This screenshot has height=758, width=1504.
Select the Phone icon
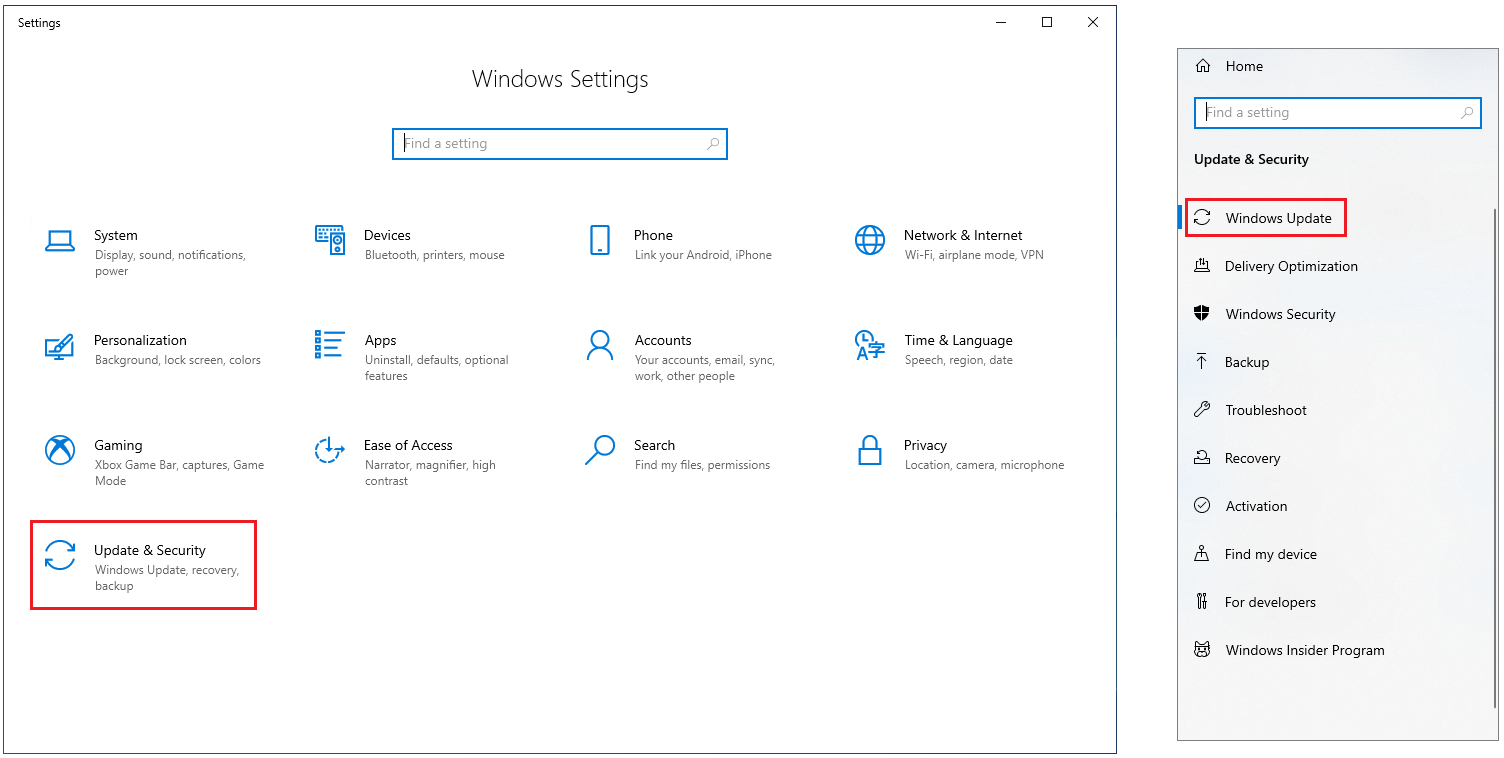[x=600, y=240]
